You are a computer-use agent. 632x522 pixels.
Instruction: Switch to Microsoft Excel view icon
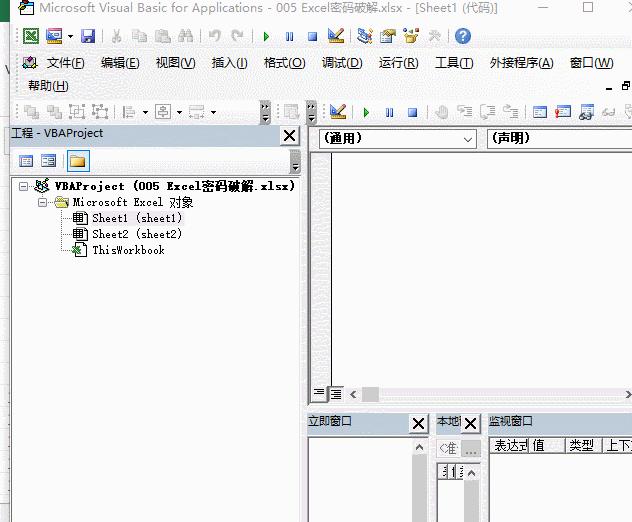[31, 36]
